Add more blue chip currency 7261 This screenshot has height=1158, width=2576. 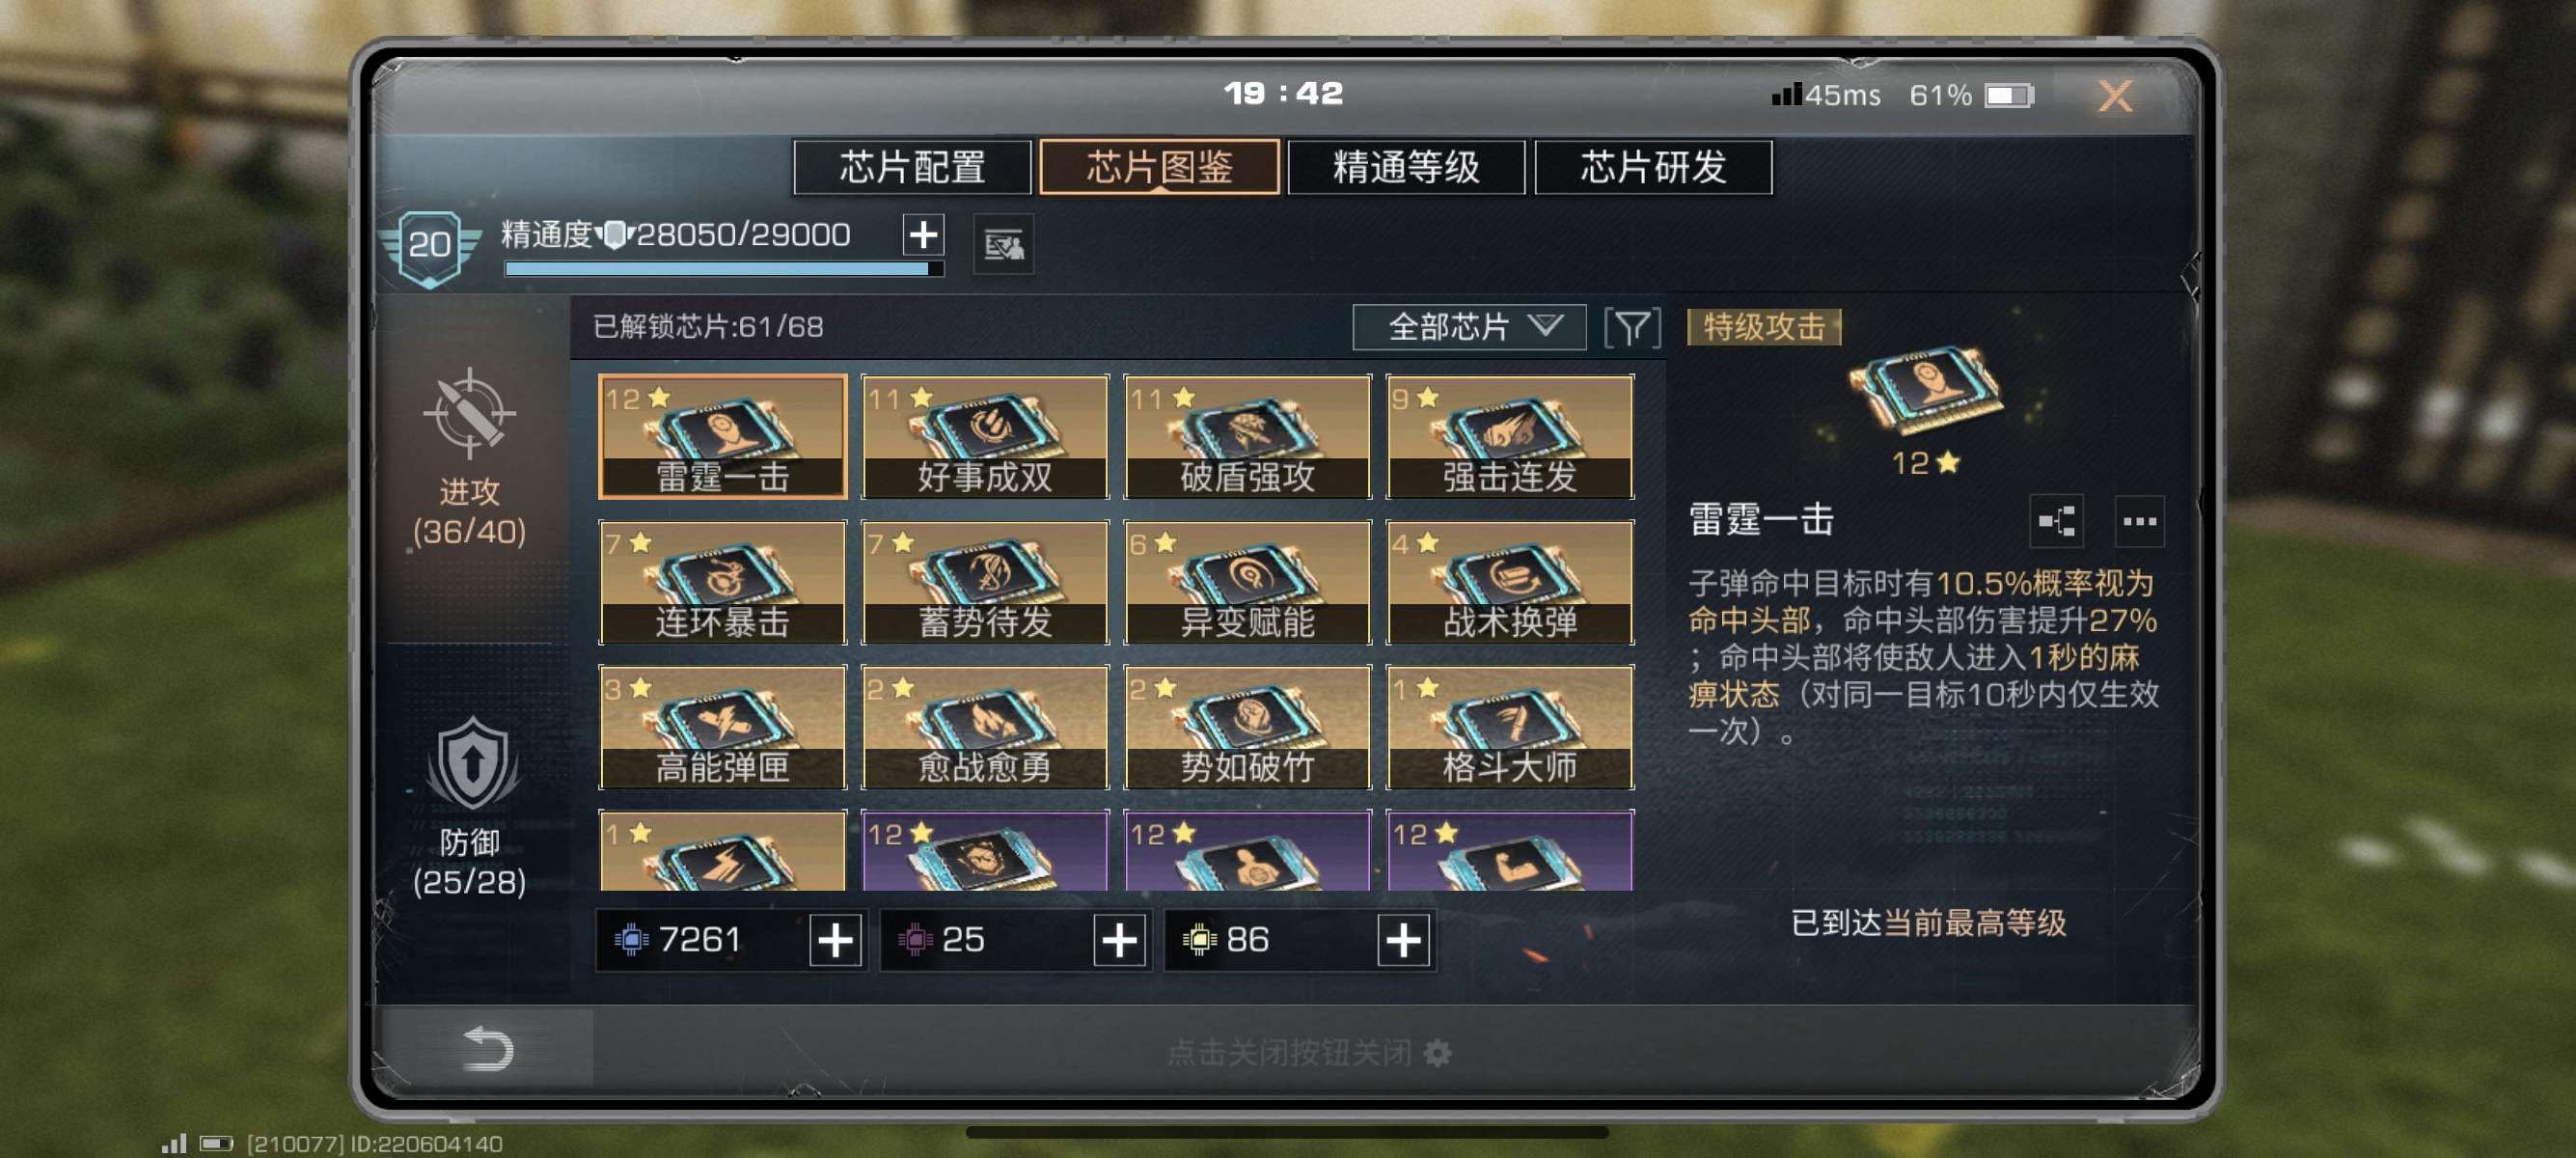(835, 940)
